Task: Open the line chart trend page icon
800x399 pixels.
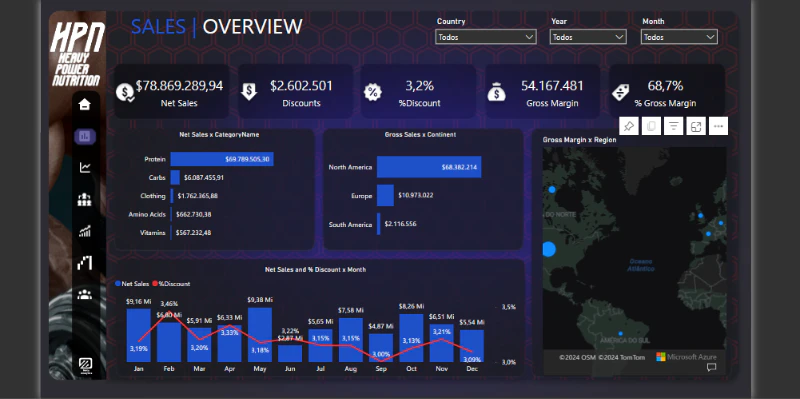Action: point(85,167)
